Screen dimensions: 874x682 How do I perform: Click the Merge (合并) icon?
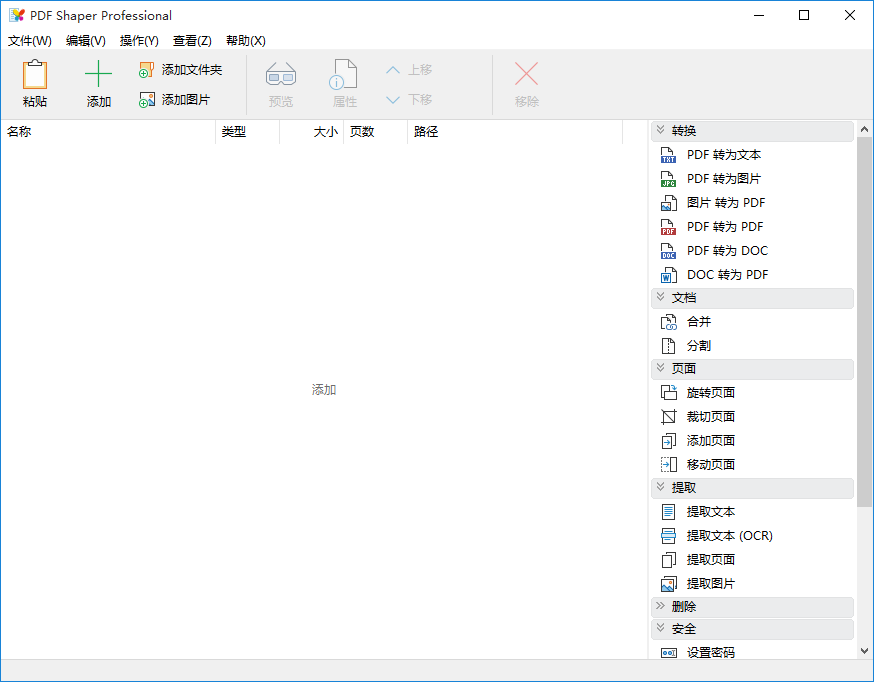click(668, 322)
